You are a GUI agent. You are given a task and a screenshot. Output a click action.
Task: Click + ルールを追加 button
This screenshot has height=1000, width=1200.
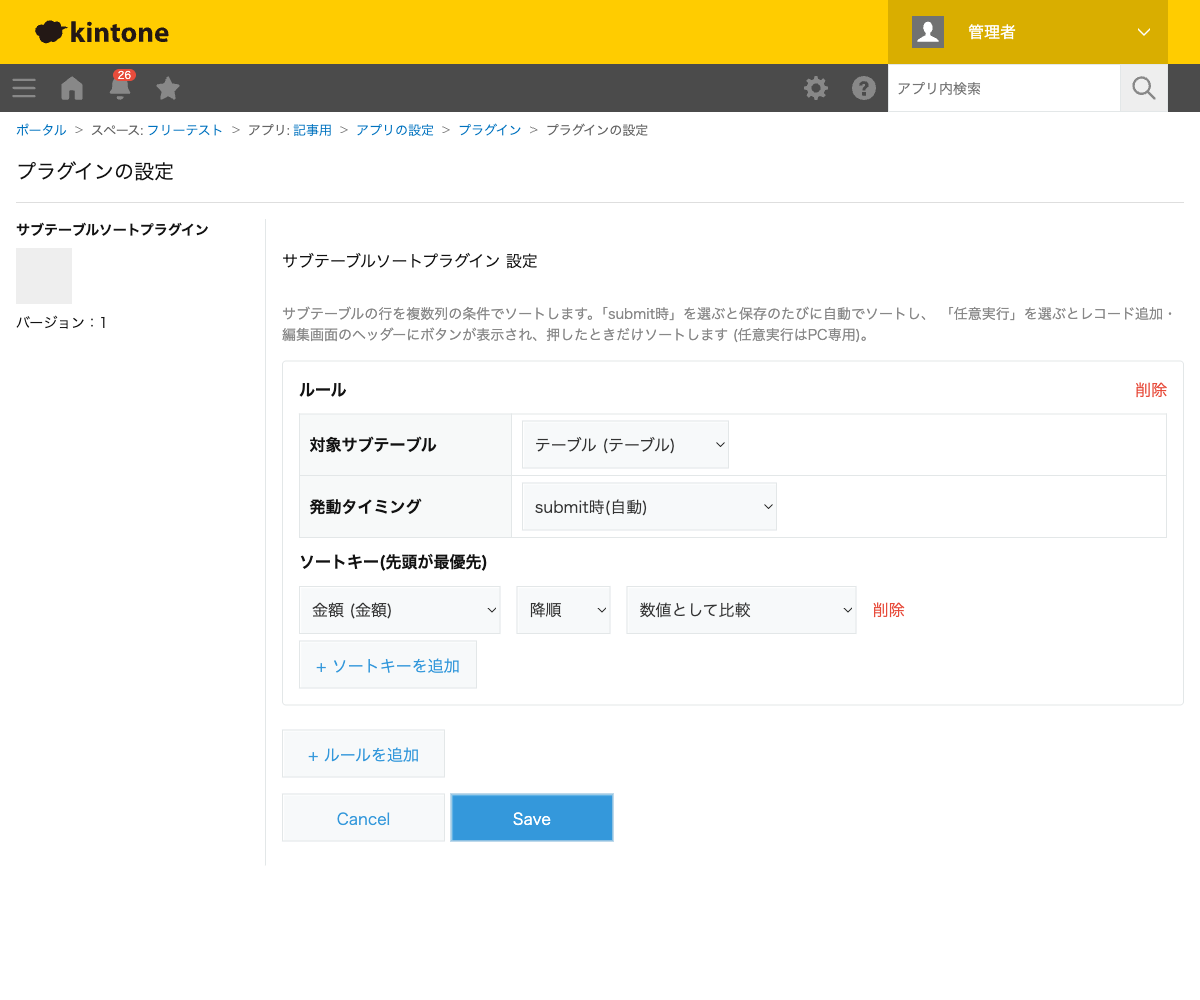pos(363,754)
